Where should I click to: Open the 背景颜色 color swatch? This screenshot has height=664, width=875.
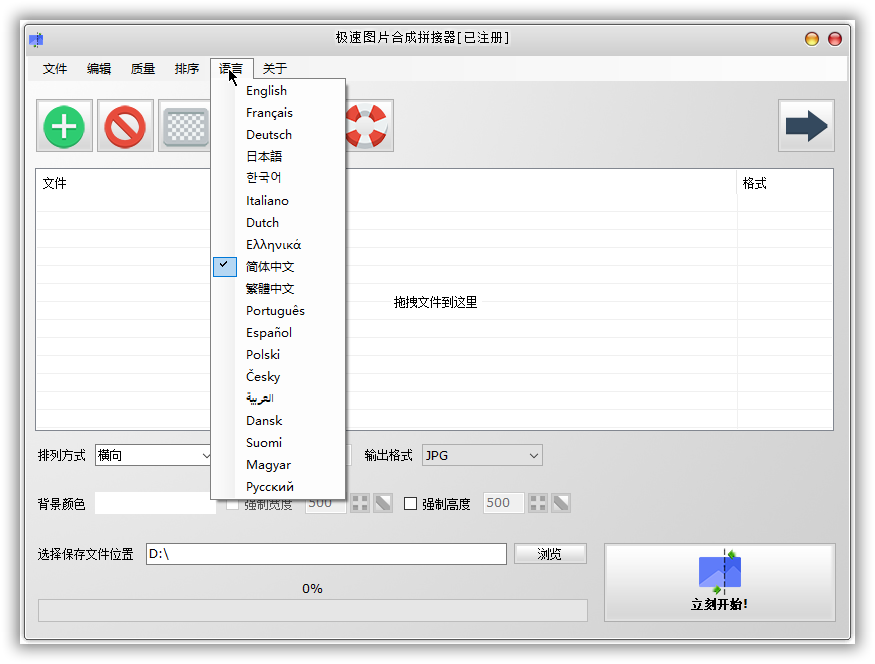[x=155, y=504]
